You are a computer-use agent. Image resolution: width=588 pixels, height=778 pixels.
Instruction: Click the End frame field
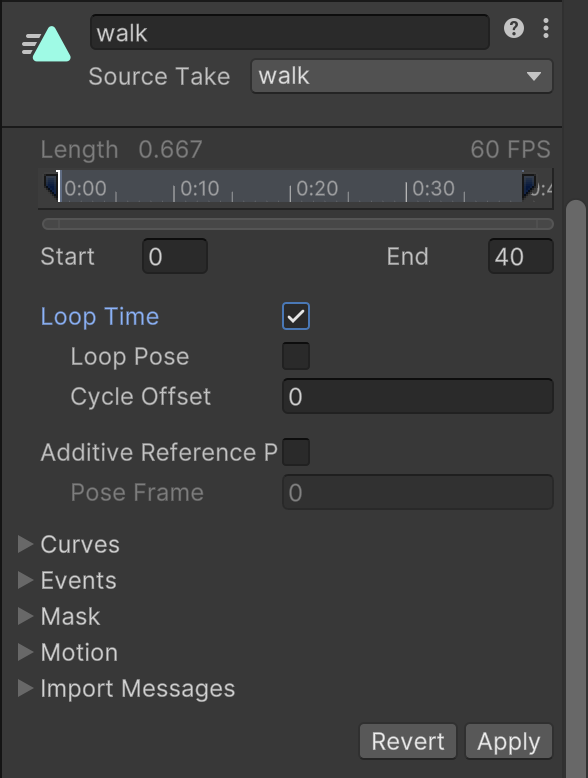click(x=521, y=257)
